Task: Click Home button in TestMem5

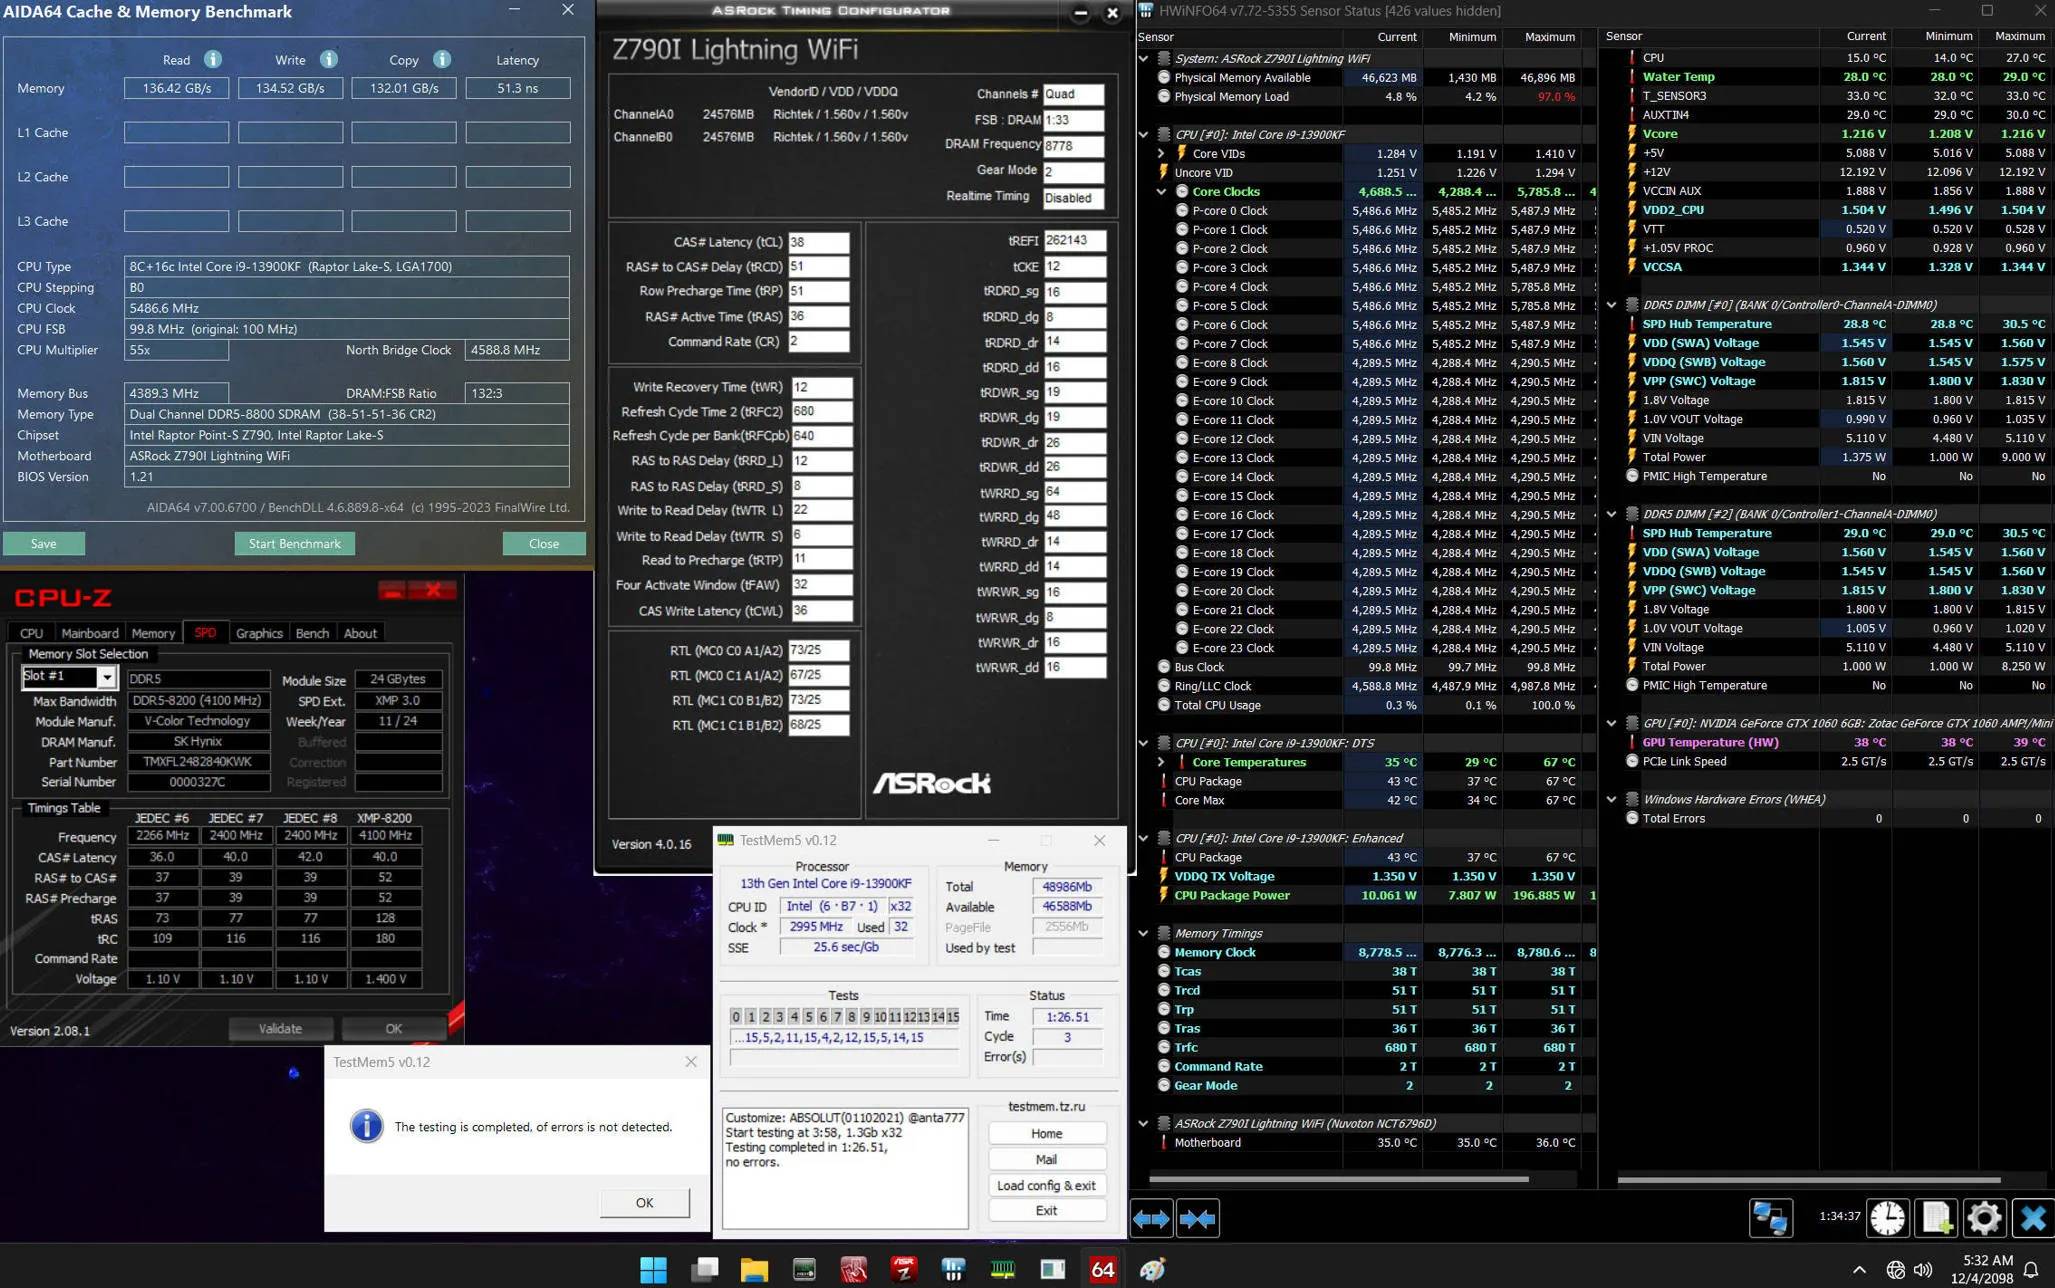Action: (x=1046, y=1133)
